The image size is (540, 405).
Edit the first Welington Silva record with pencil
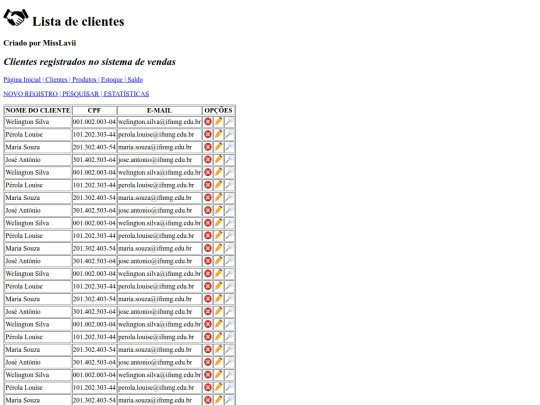tap(218, 122)
